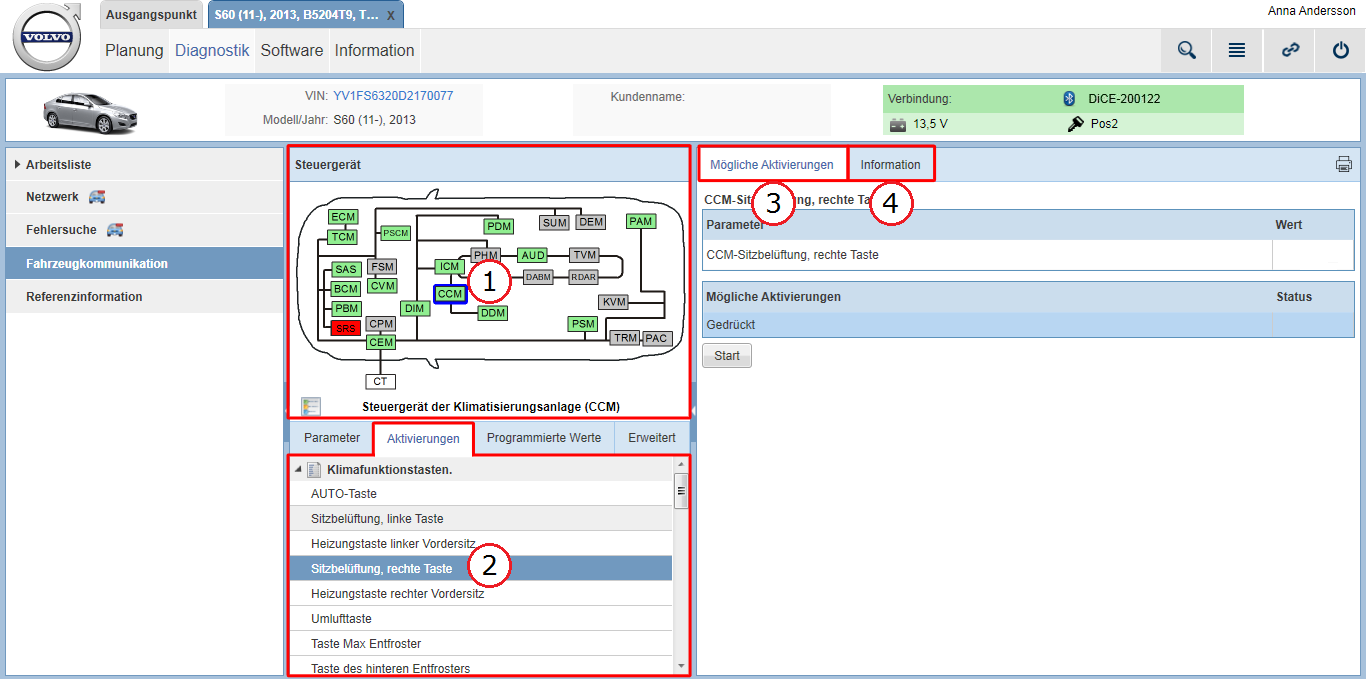Screen dimensions: 1366x679
Task: Select the KVM control unit in diagram
Action: [614, 302]
